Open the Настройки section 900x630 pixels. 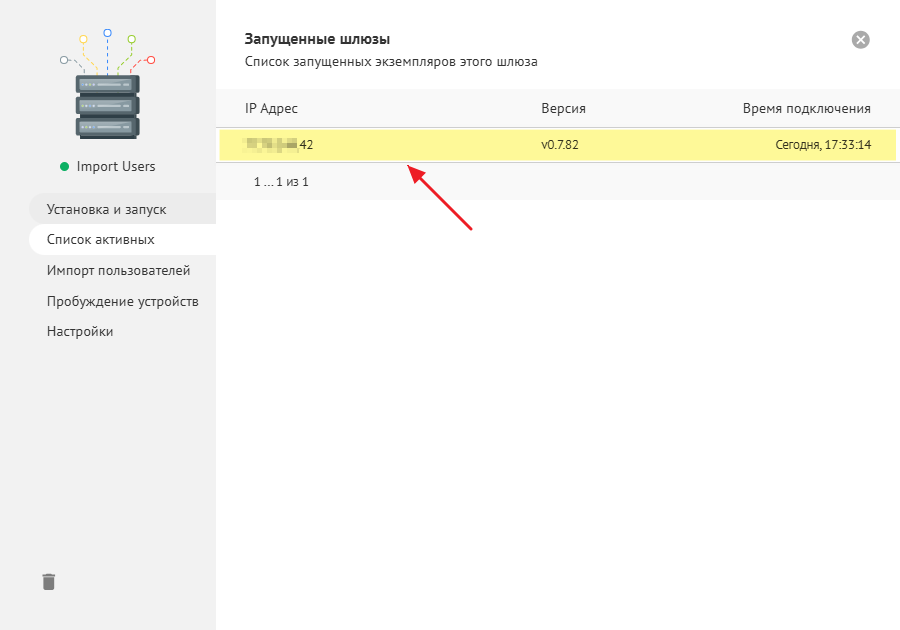[x=80, y=332]
